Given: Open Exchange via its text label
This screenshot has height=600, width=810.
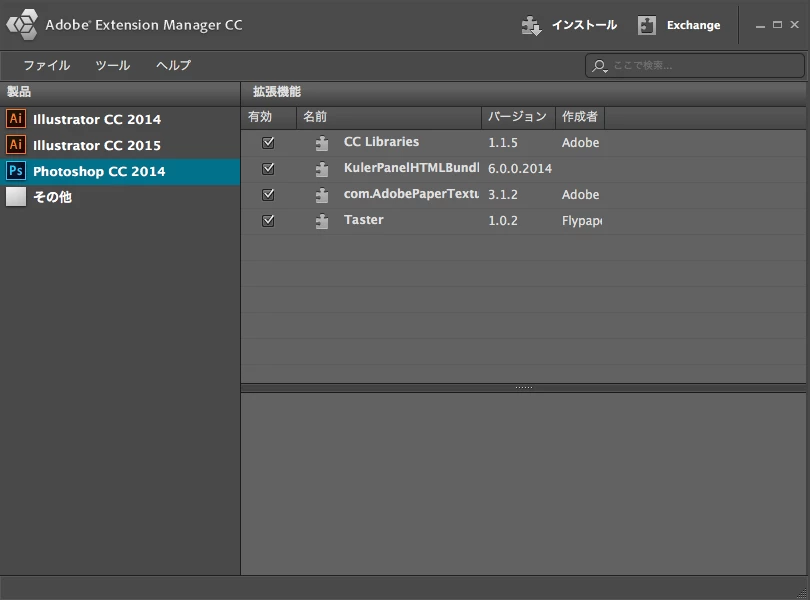Looking at the screenshot, I should (x=693, y=25).
